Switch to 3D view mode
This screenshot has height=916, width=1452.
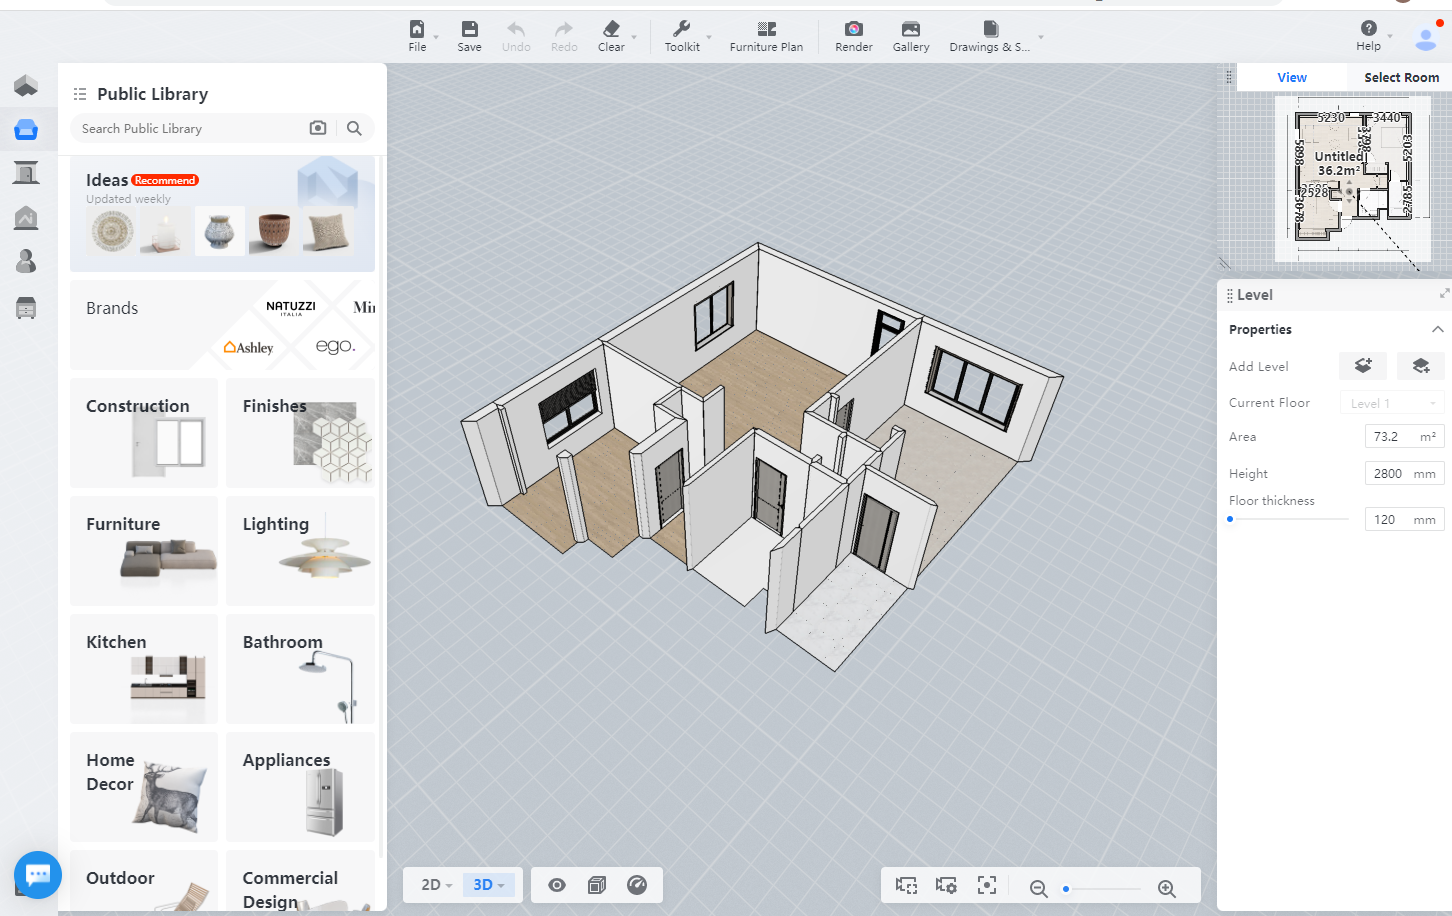click(x=488, y=885)
